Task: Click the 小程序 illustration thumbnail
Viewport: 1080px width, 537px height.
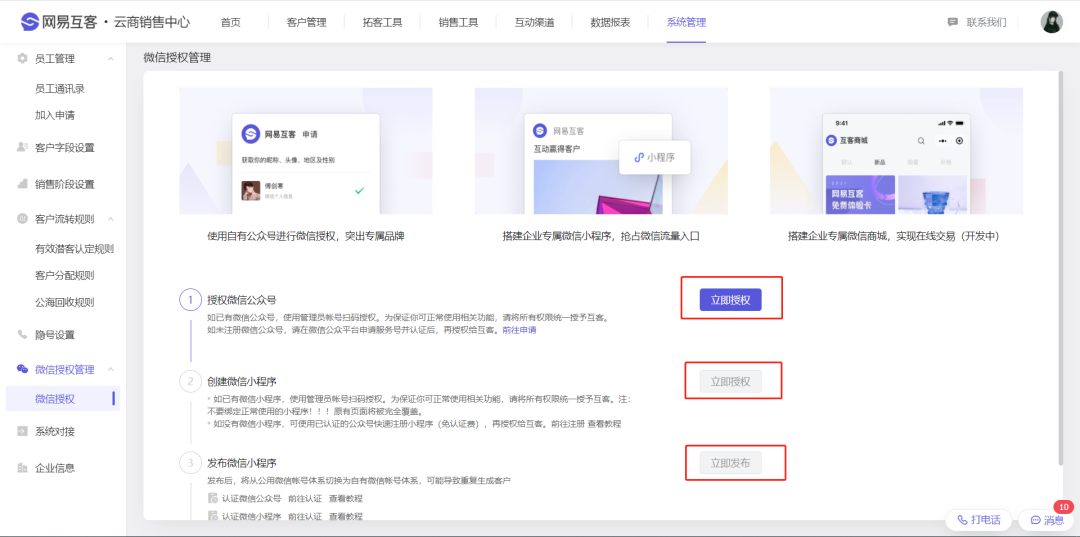Action: click(x=654, y=157)
